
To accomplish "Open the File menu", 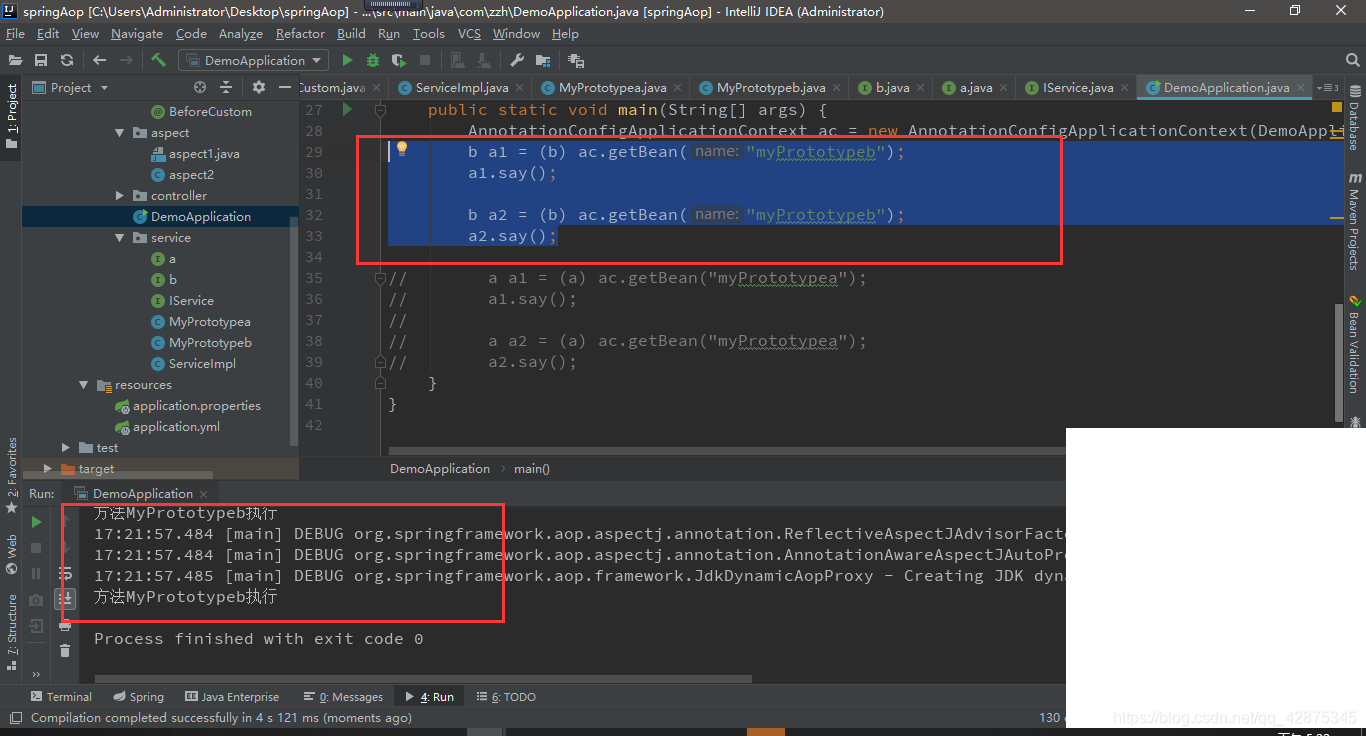I will (15, 33).
